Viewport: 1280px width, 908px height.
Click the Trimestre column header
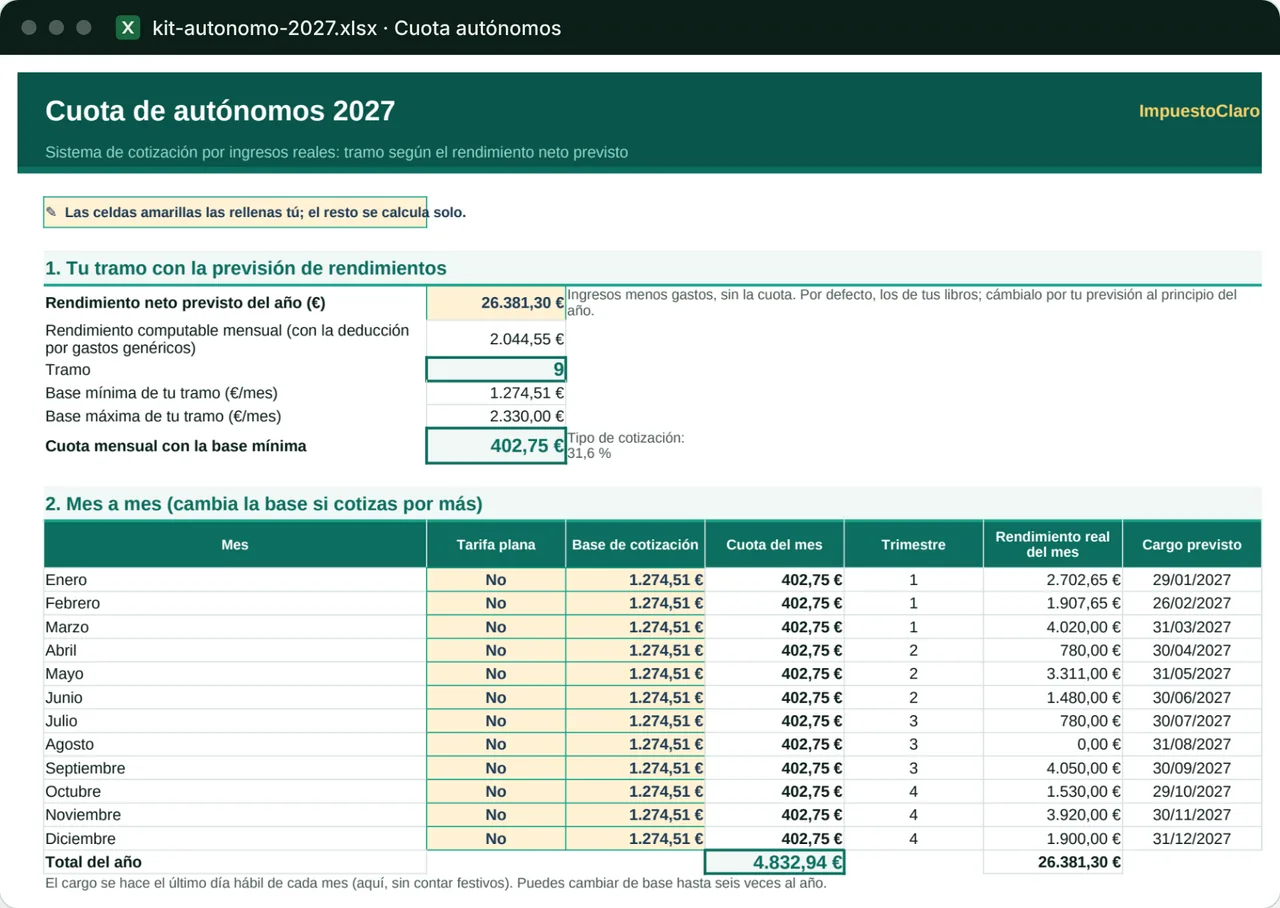point(913,545)
